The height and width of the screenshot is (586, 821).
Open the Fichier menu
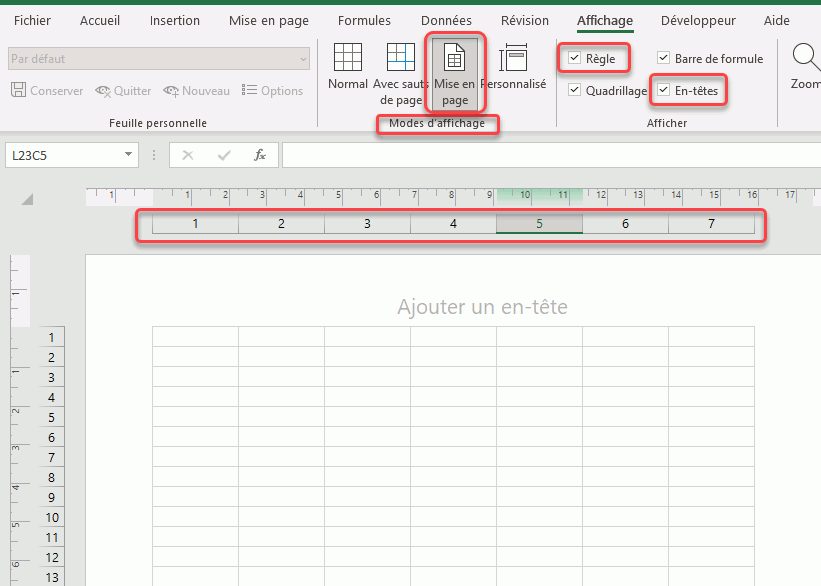point(33,21)
